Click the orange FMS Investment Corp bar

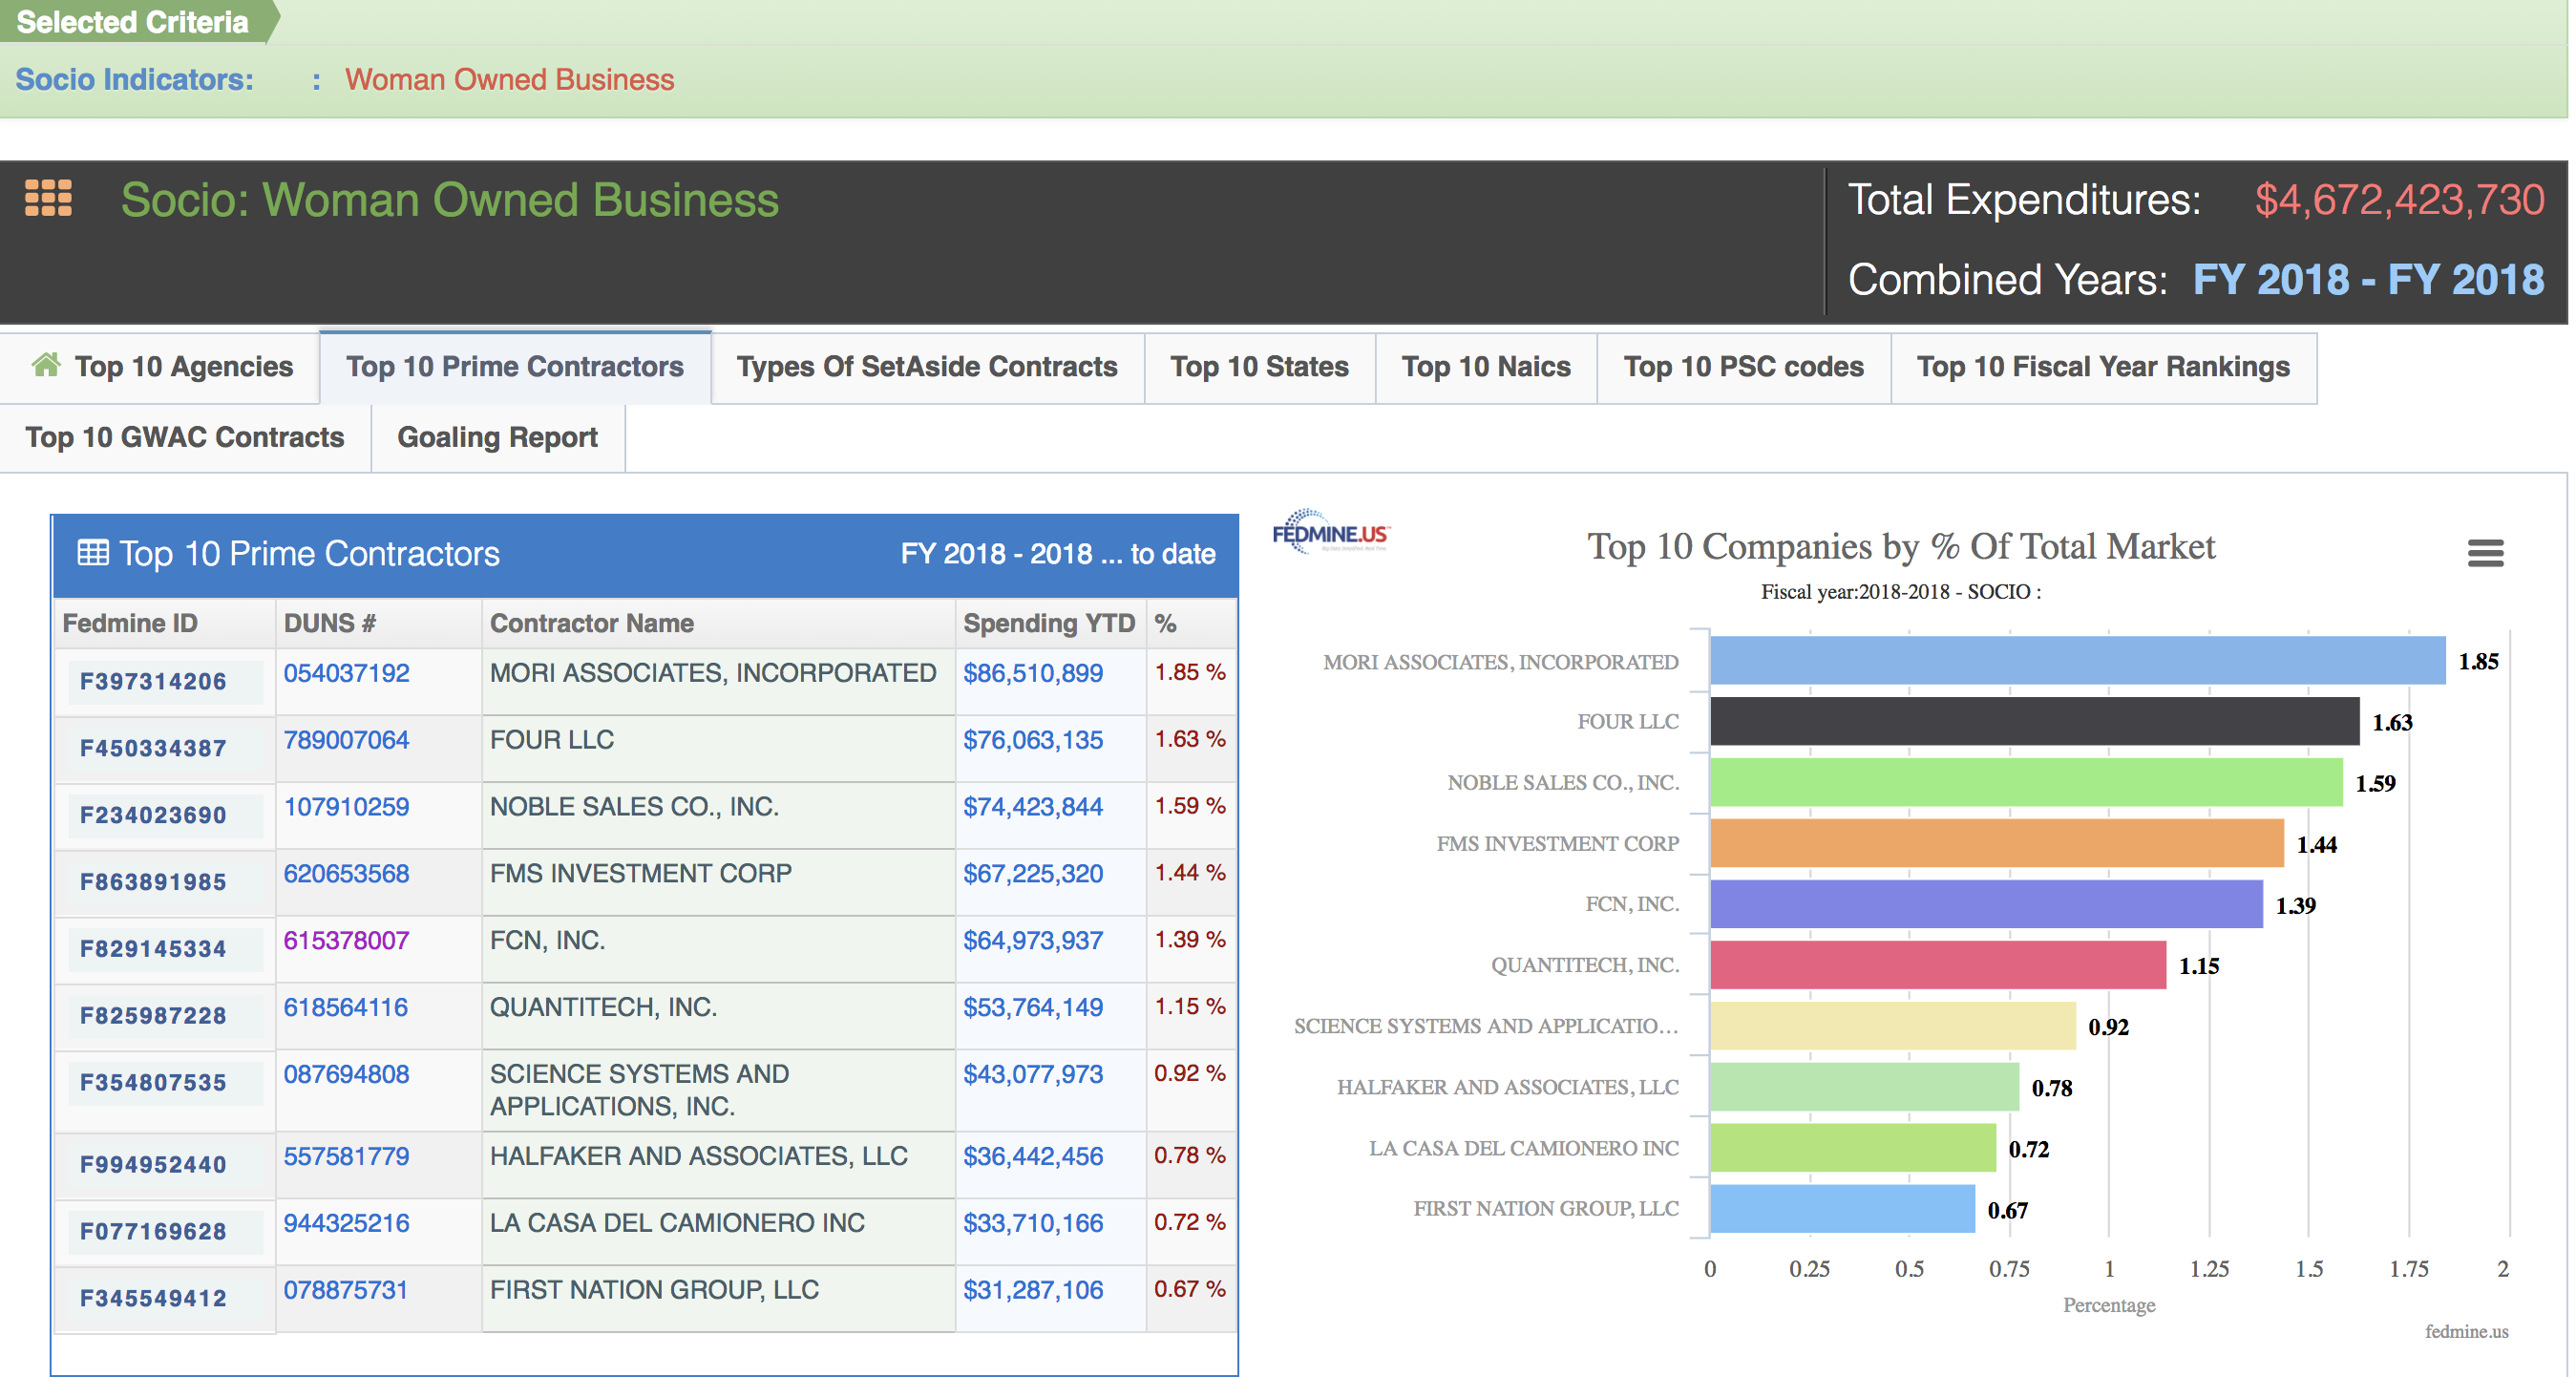(1997, 843)
